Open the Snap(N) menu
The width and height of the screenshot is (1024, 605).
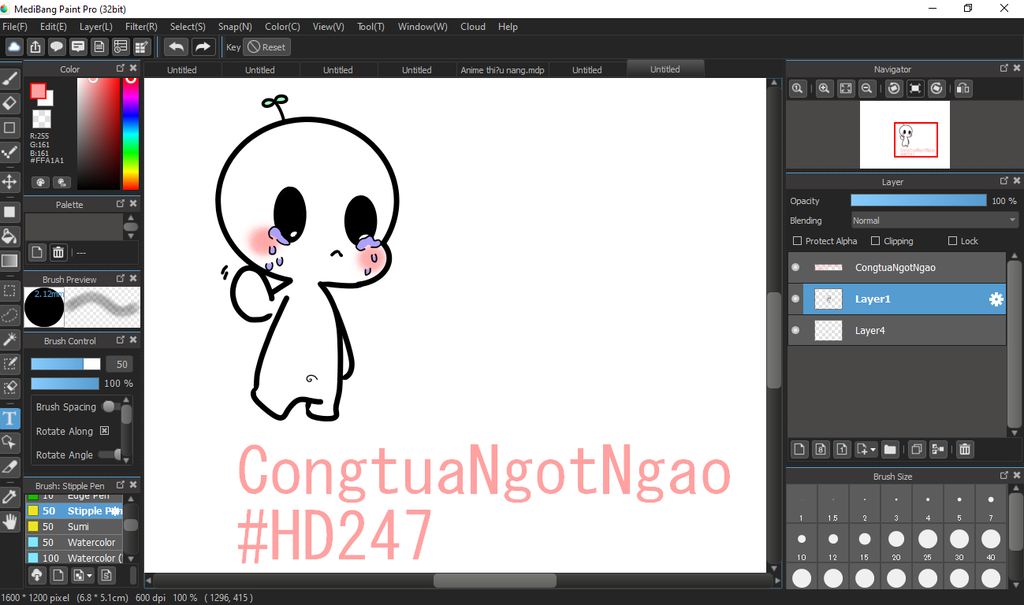(x=235, y=27)
